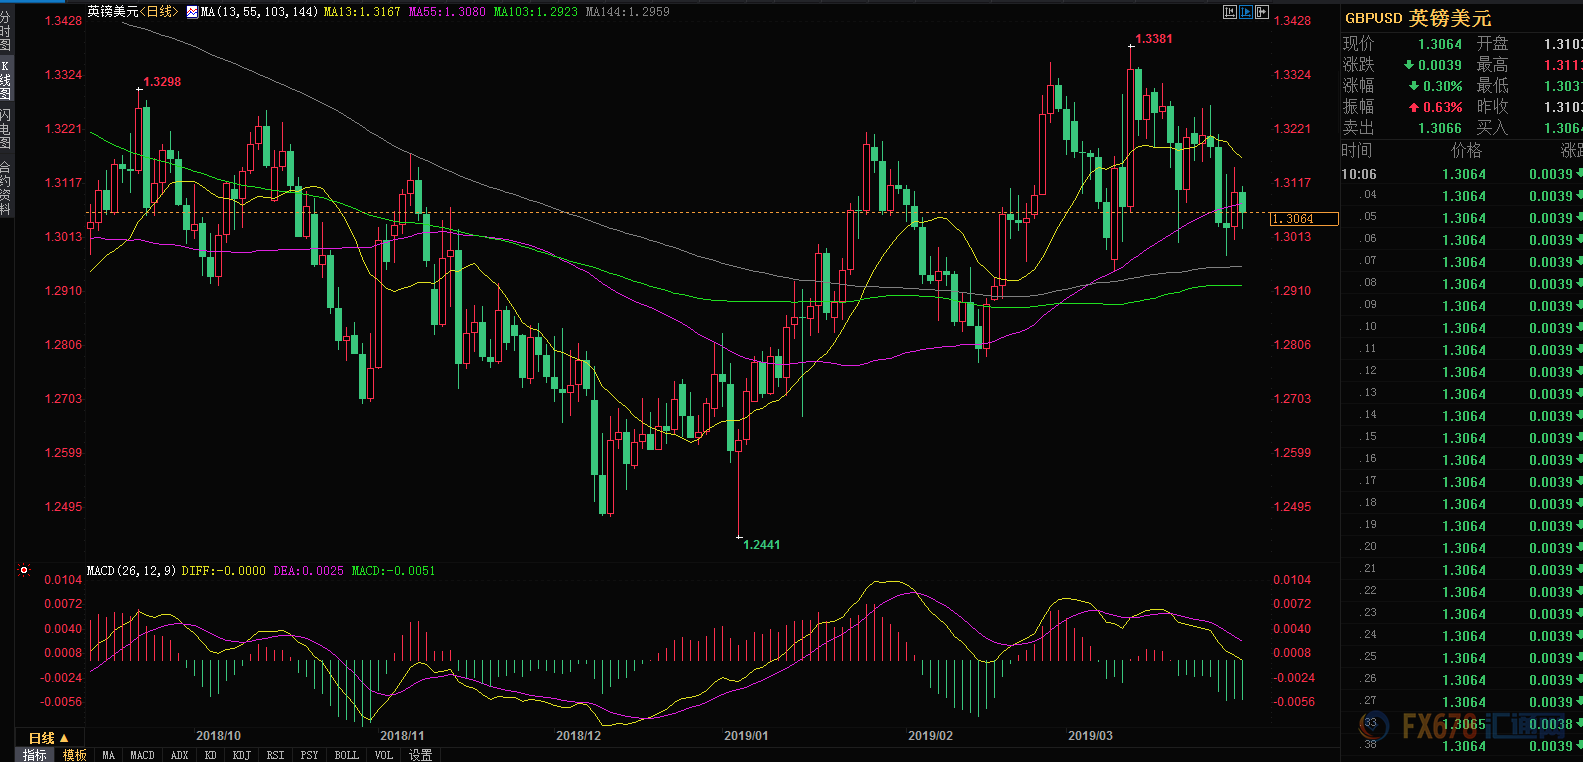Click the third chart icon with right arrow
1583x762 pixels.
[x=1262, y=12]
